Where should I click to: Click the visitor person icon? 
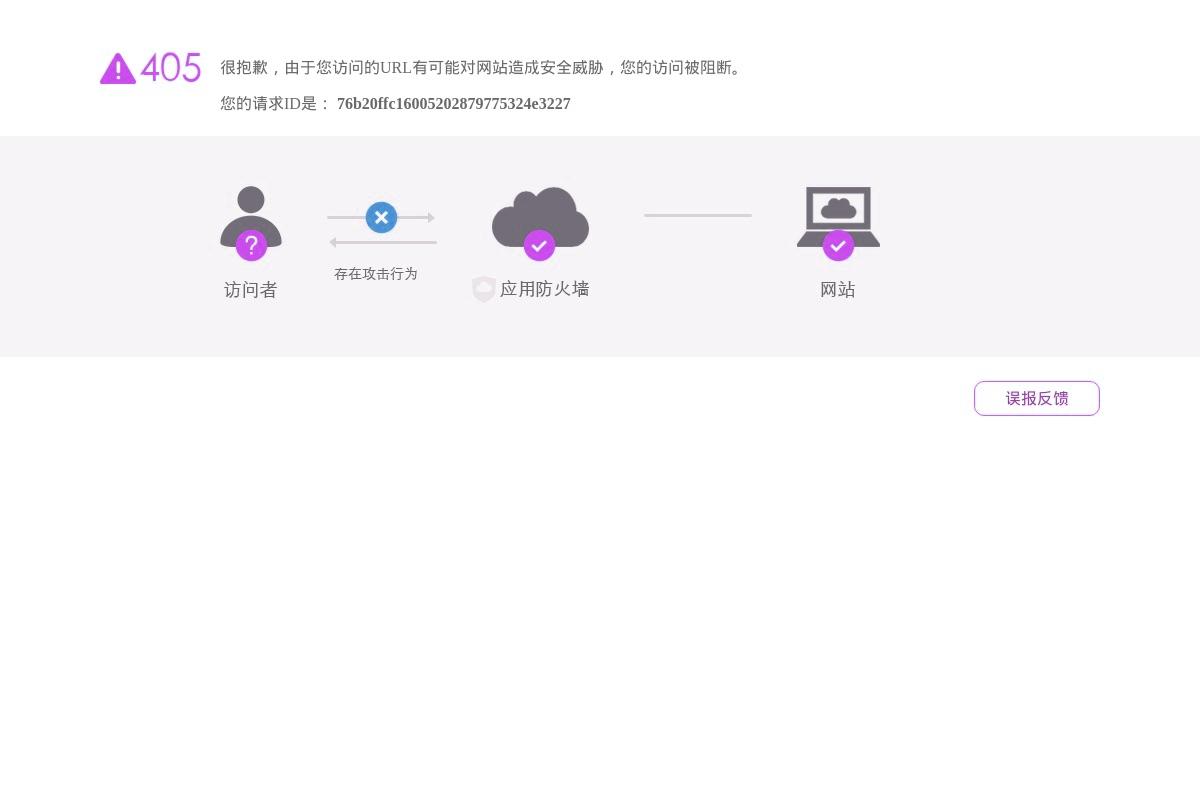tap(251, 216)
